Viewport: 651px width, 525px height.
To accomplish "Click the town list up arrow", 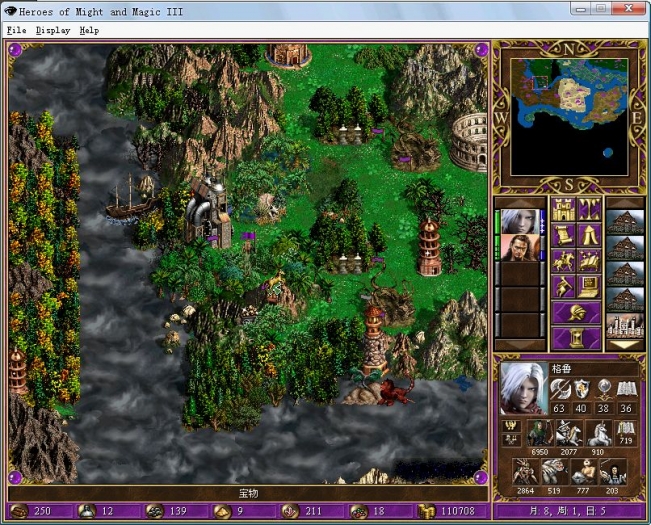I will [625, 203].
